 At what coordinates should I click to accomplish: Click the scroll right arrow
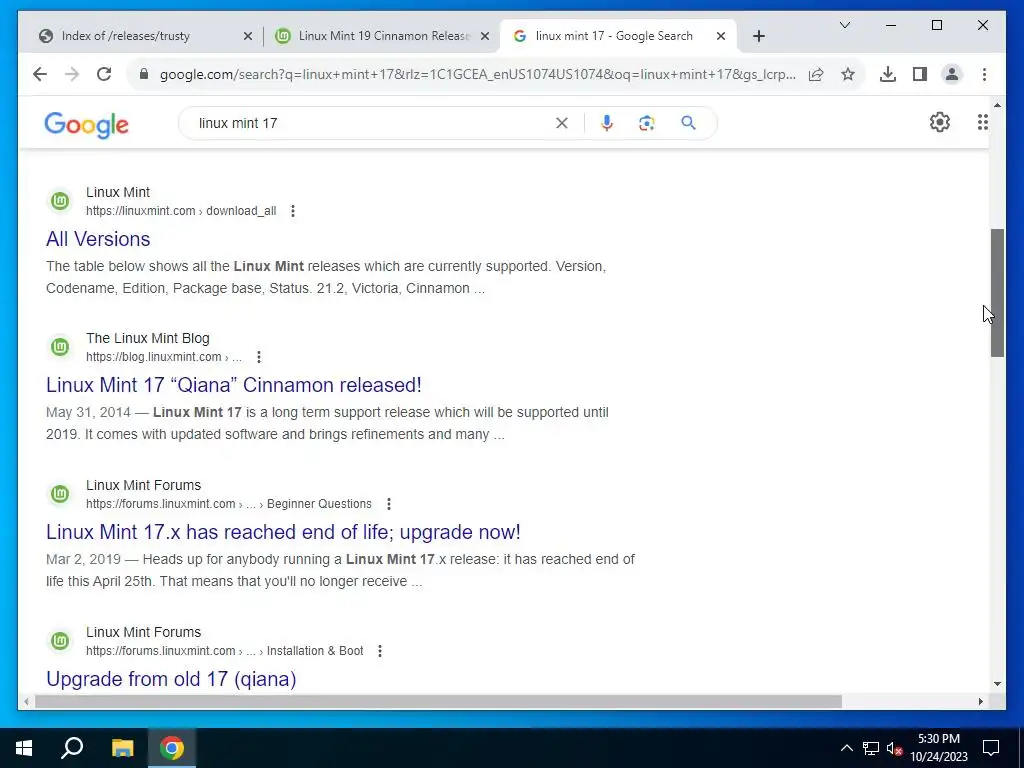(x=981, y=701)
